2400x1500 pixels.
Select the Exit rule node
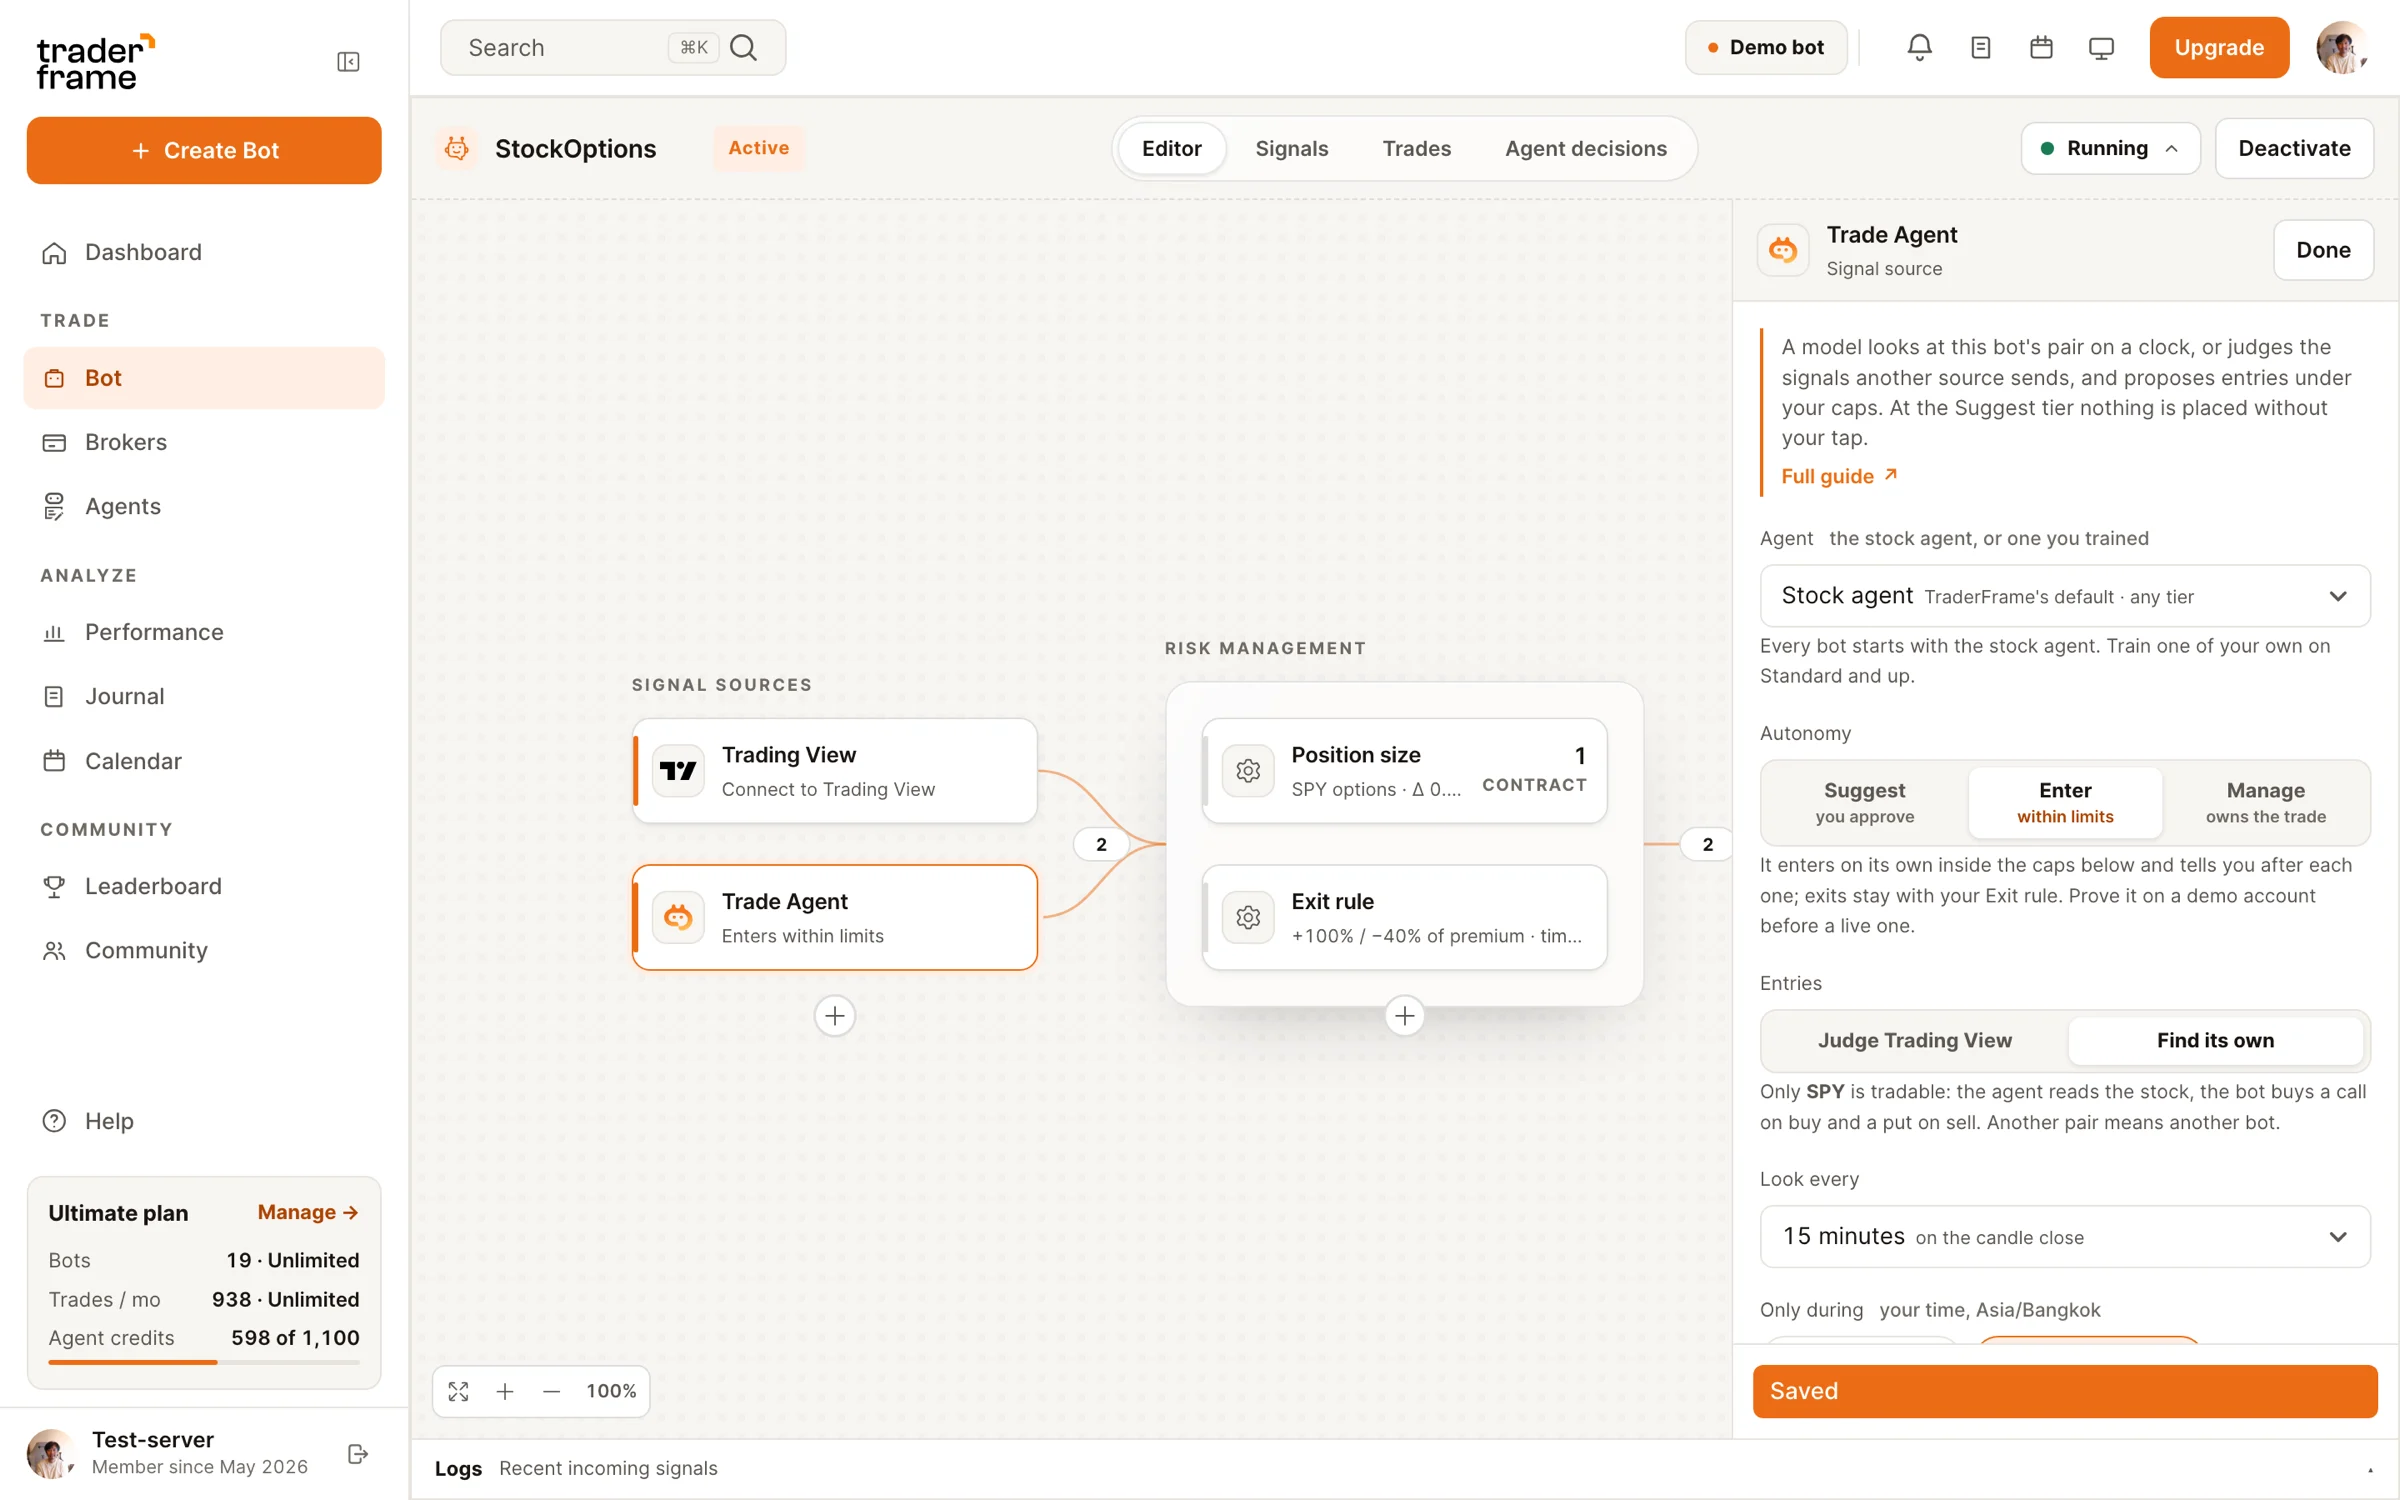tap(1404, 917)
